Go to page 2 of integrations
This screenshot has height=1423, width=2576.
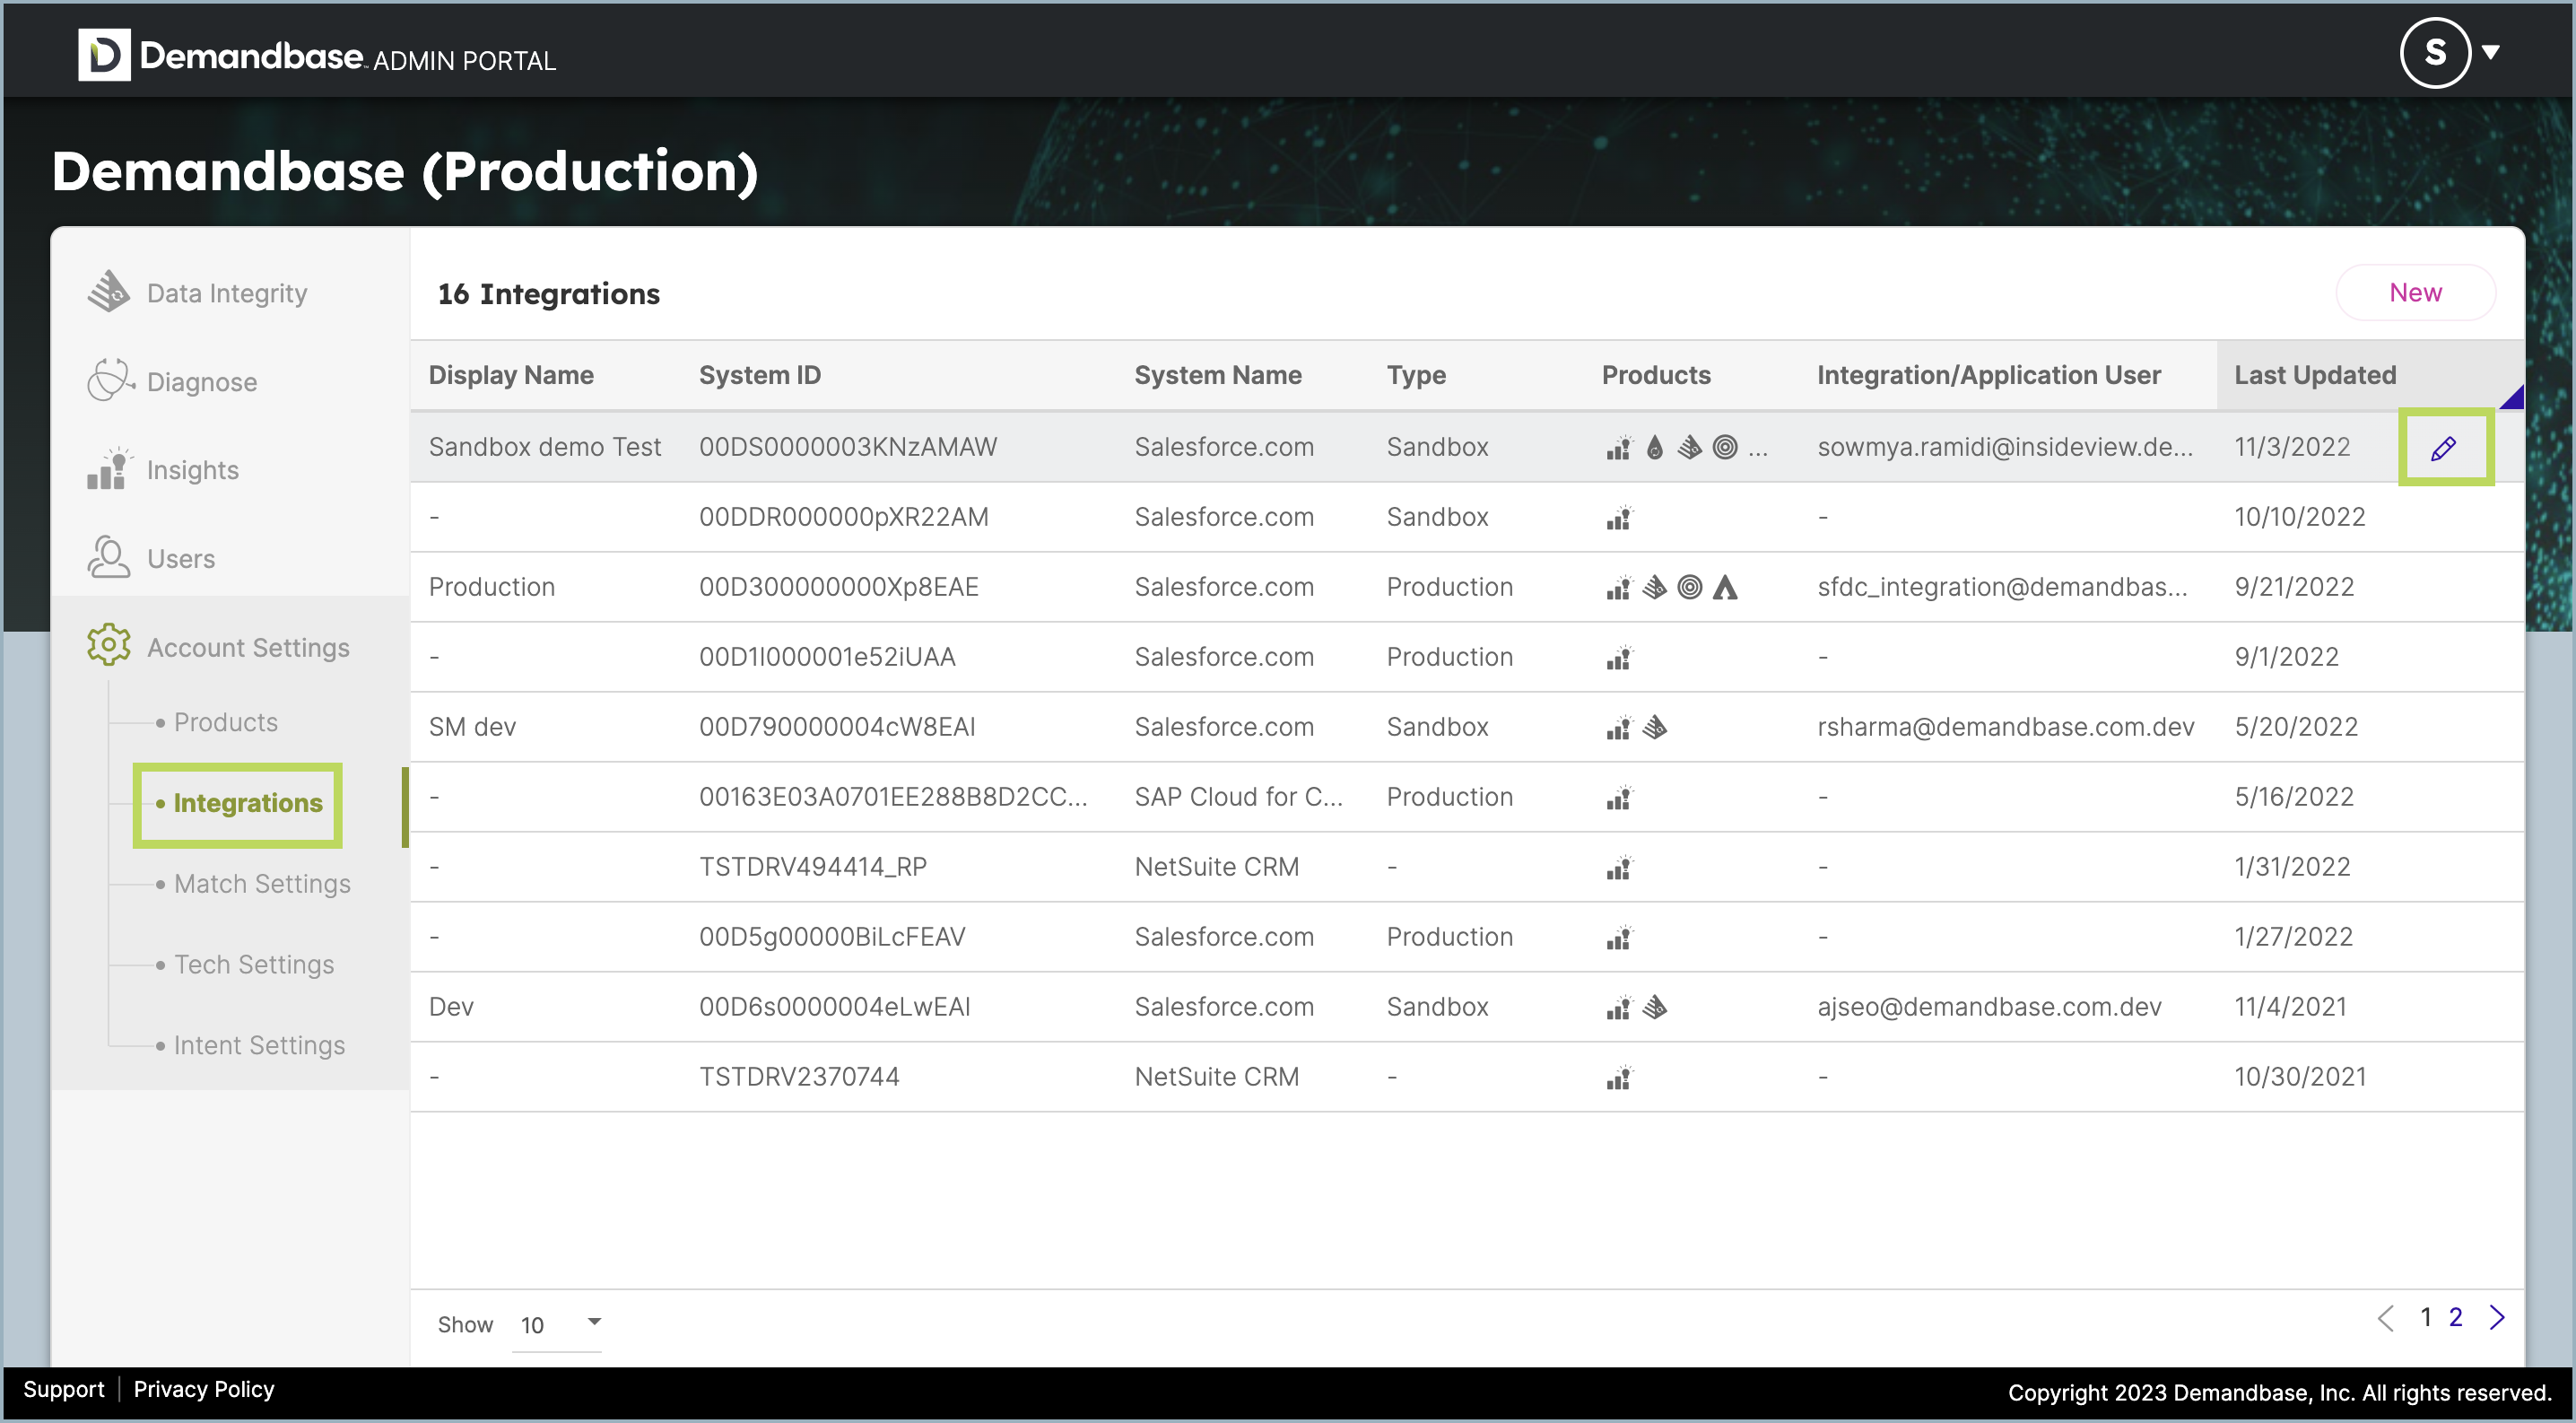click(2455, 1317)
